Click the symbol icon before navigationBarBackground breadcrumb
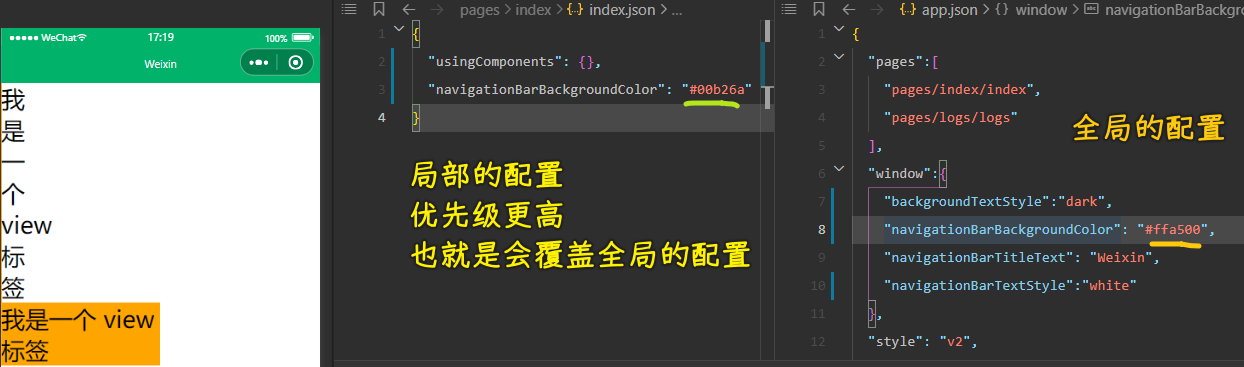Screen dimensions: 1244x367 click(1091, 10)
